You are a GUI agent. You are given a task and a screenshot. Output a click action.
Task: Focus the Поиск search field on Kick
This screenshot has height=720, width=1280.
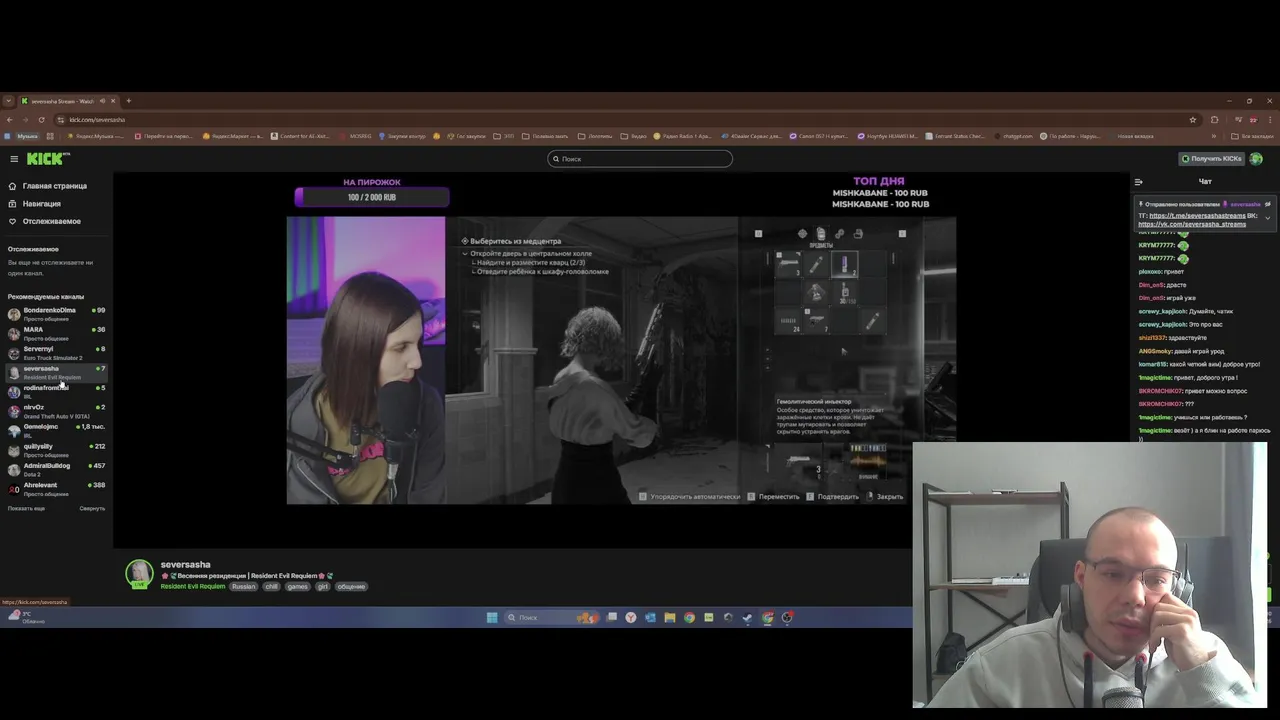640,159
